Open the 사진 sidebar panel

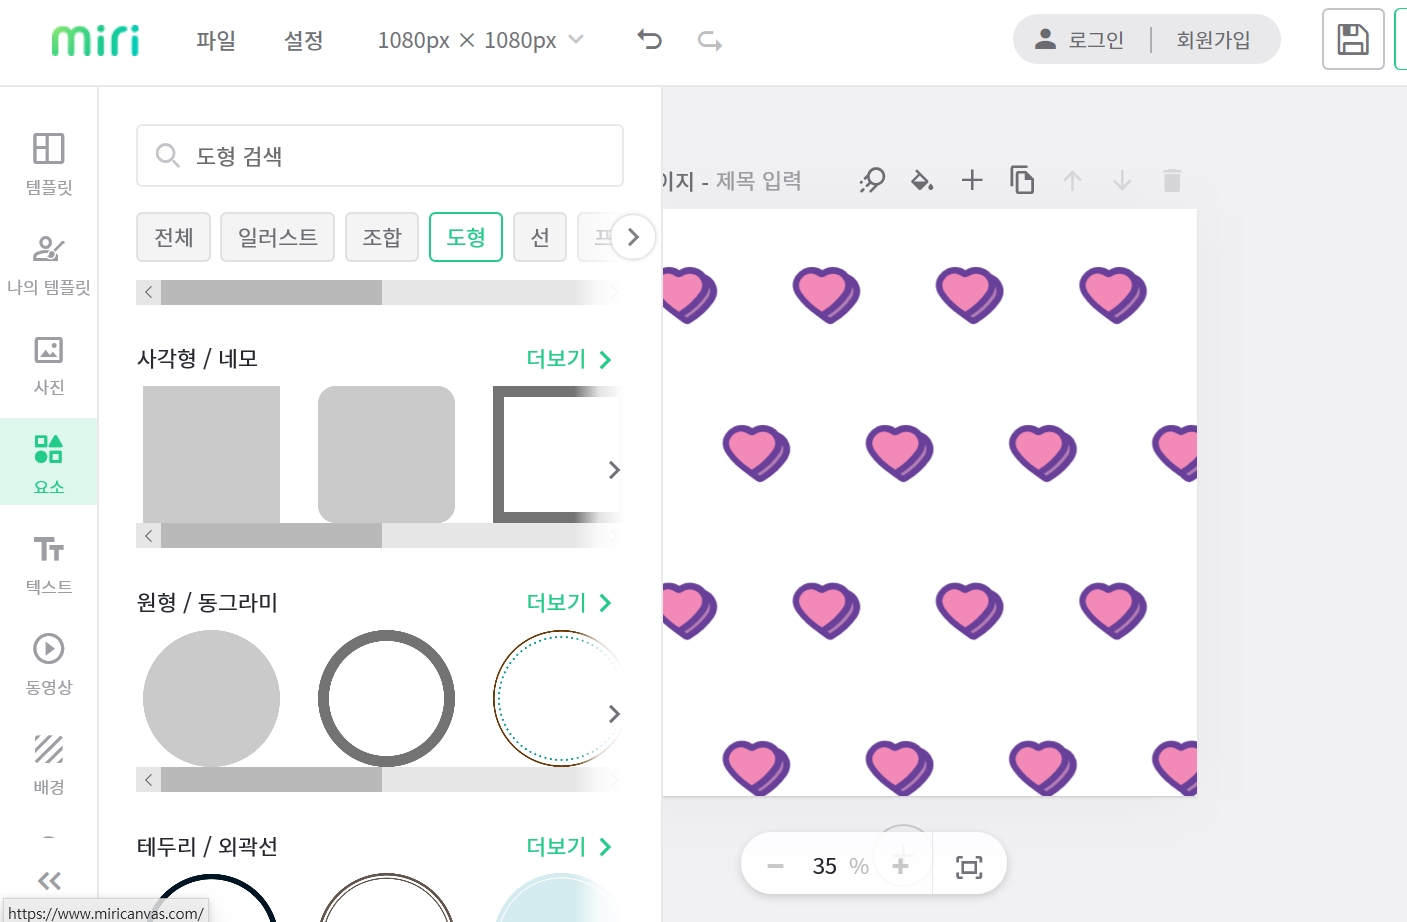pos(49,365)
